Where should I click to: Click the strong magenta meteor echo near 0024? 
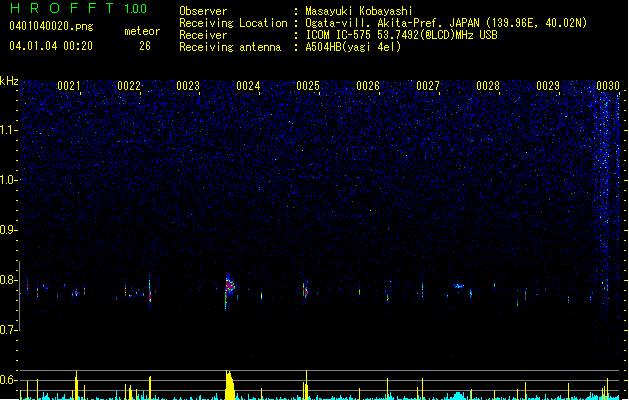(x=229, y=287)
